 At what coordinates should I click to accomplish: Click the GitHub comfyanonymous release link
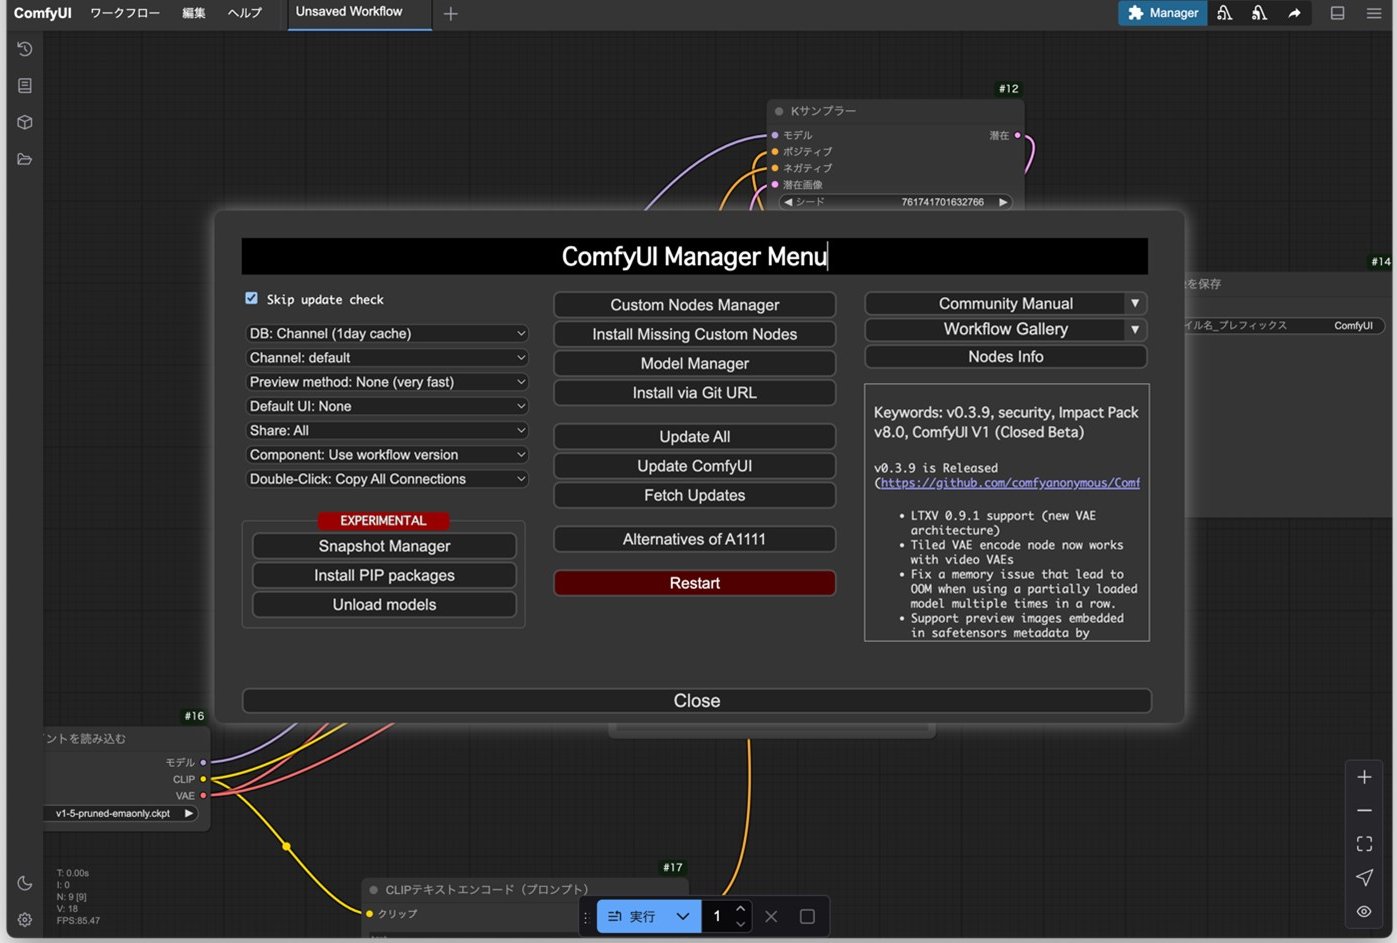coord(1009,483)
